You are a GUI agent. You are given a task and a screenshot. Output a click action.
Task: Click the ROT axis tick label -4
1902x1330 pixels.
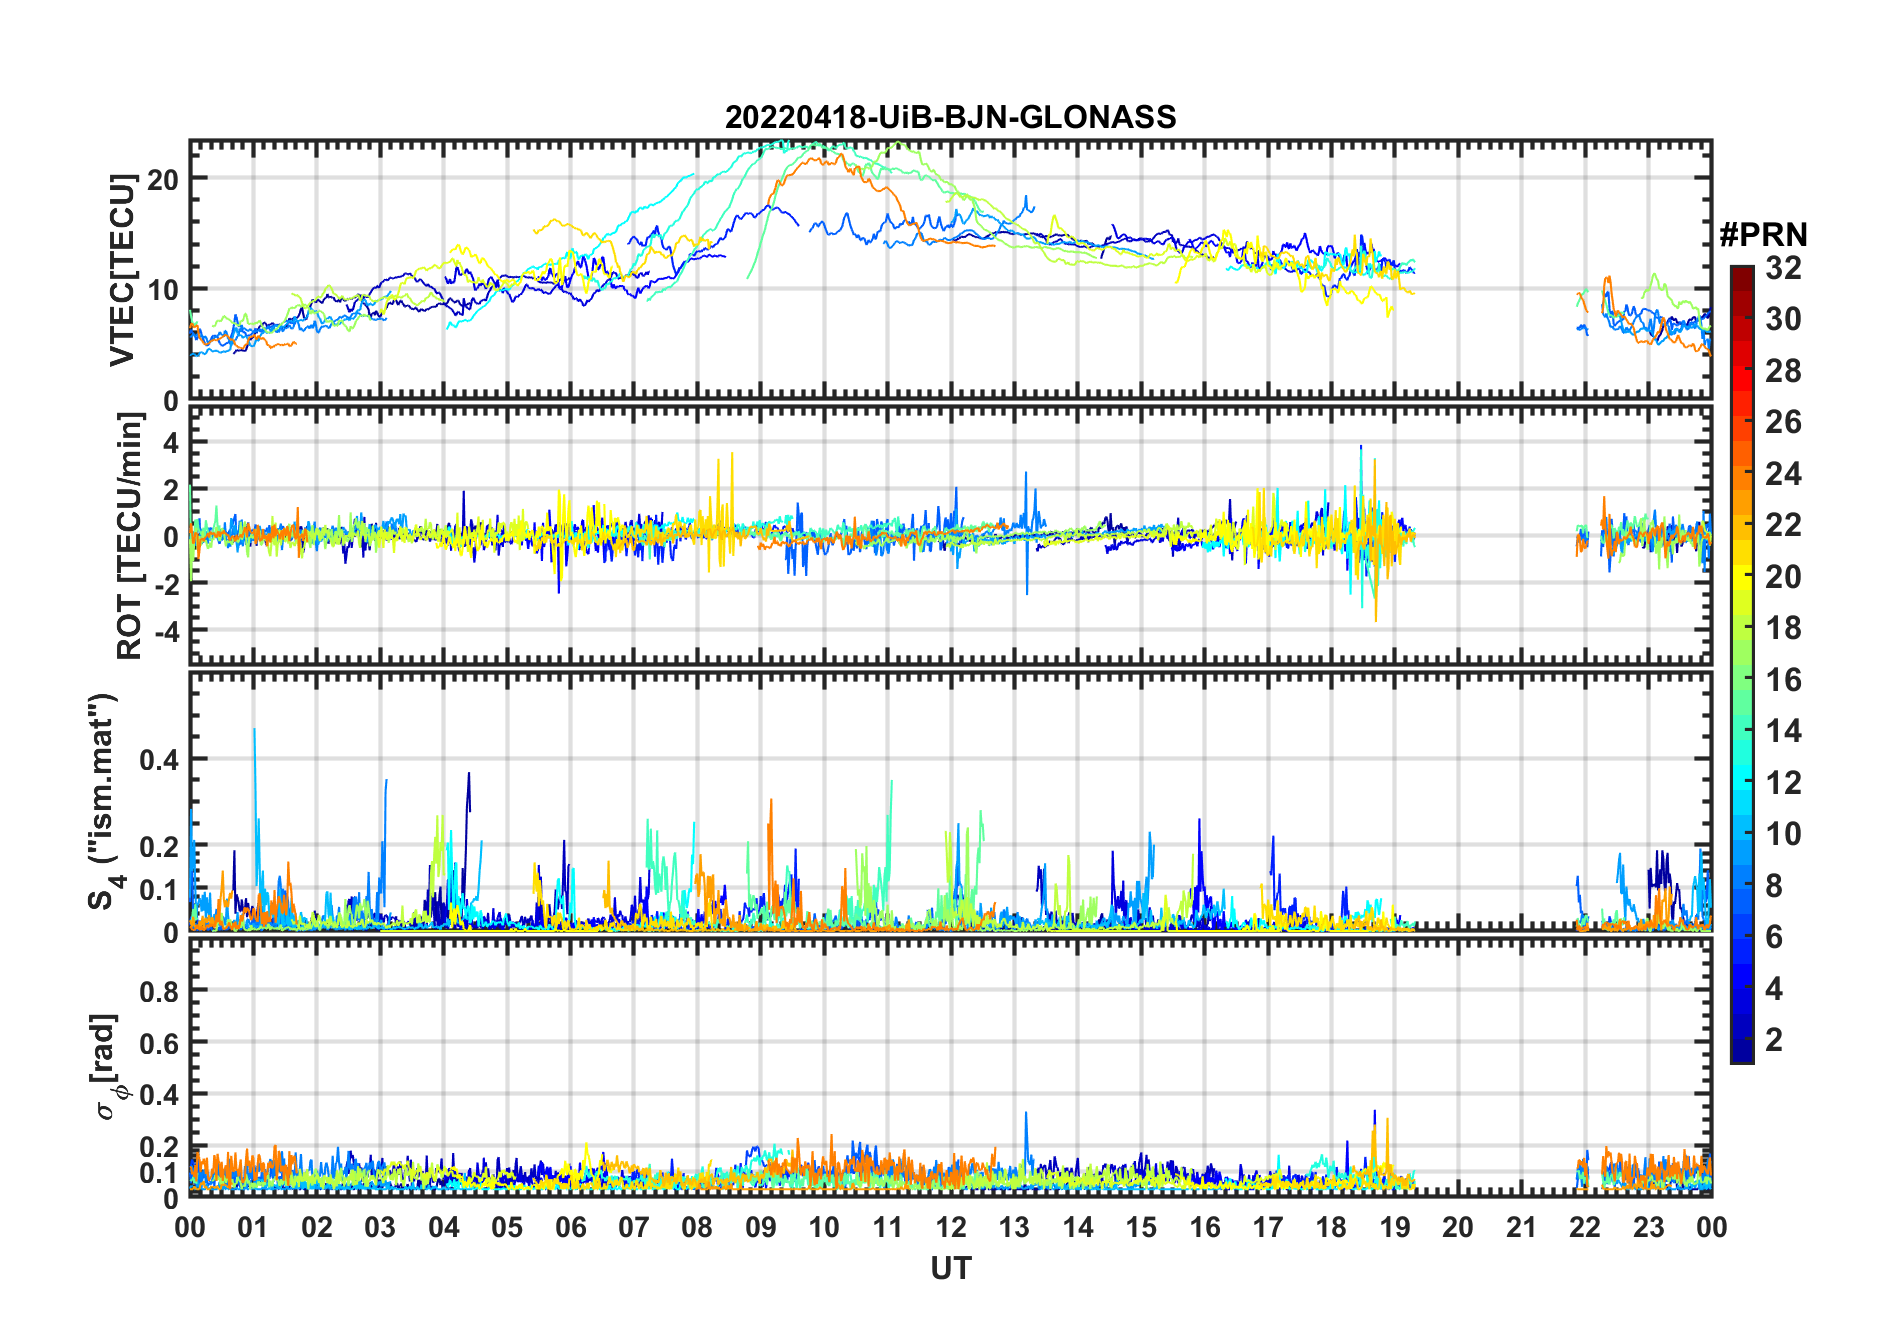166,631
